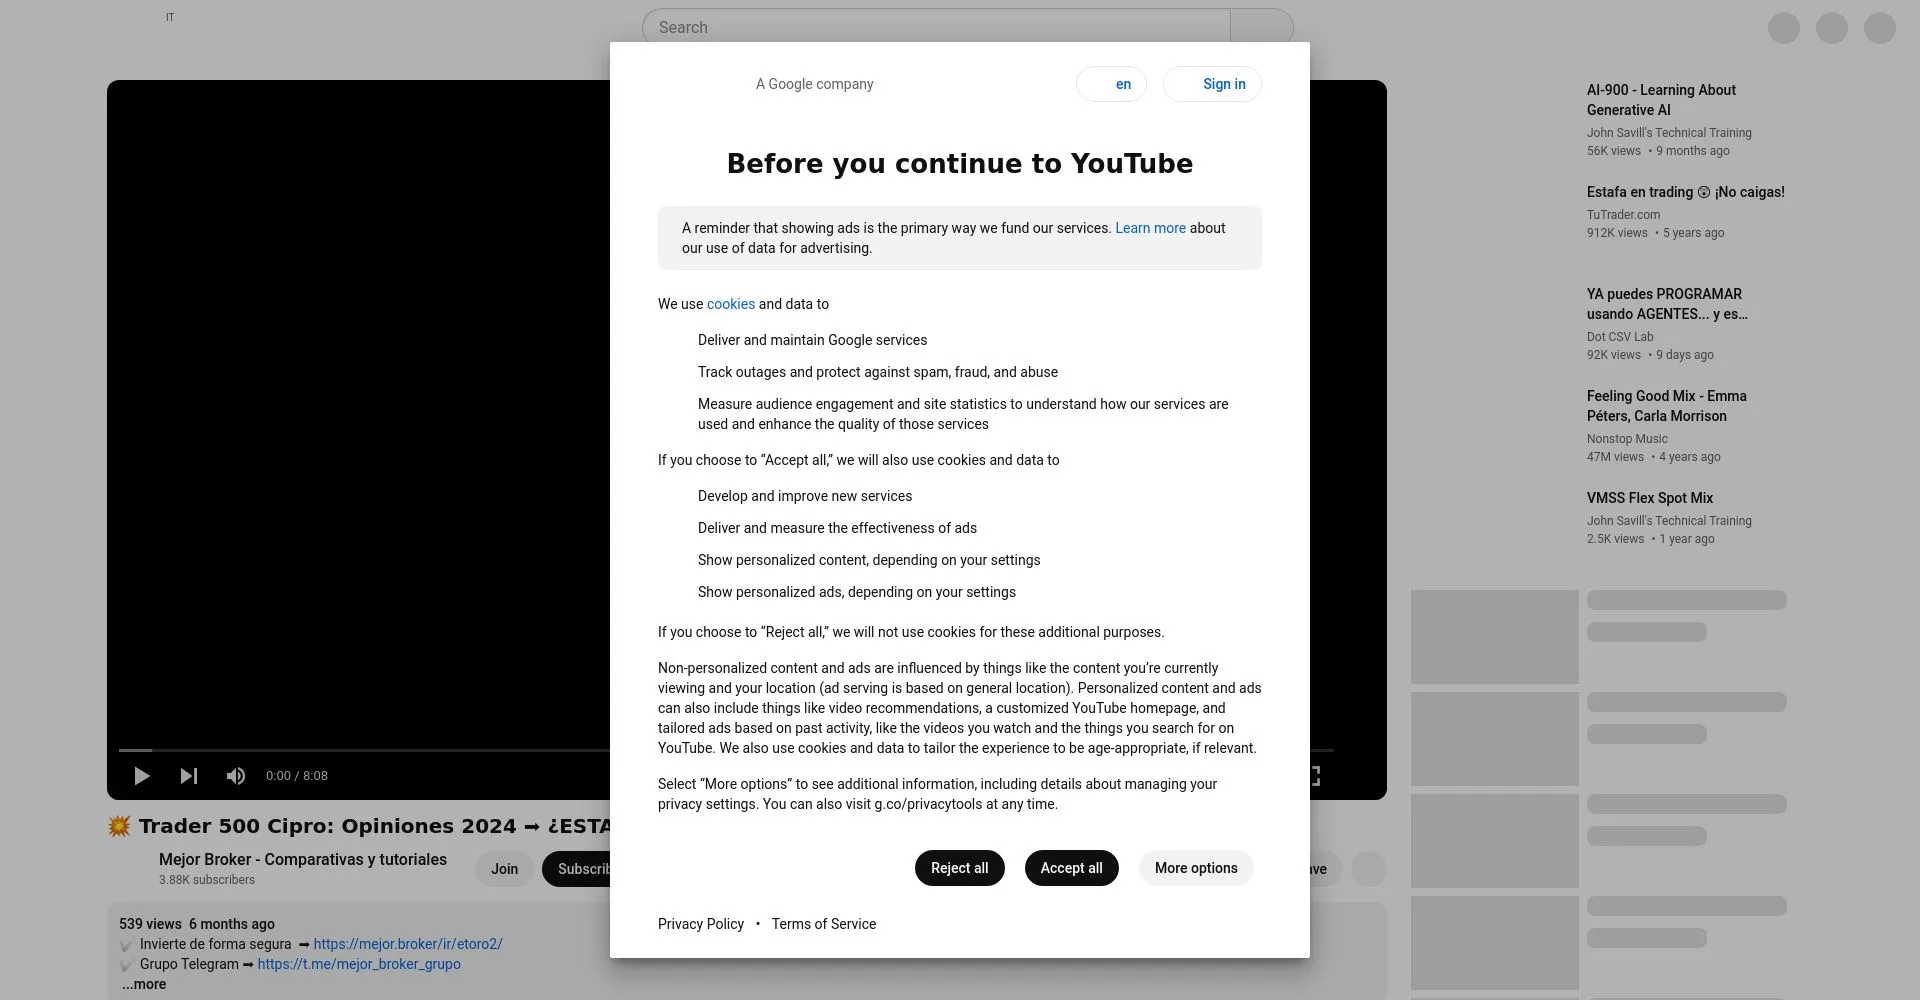
Task: Click Nonstop Music channel name
Action: pyautogui.click(x=1627, y=439)
